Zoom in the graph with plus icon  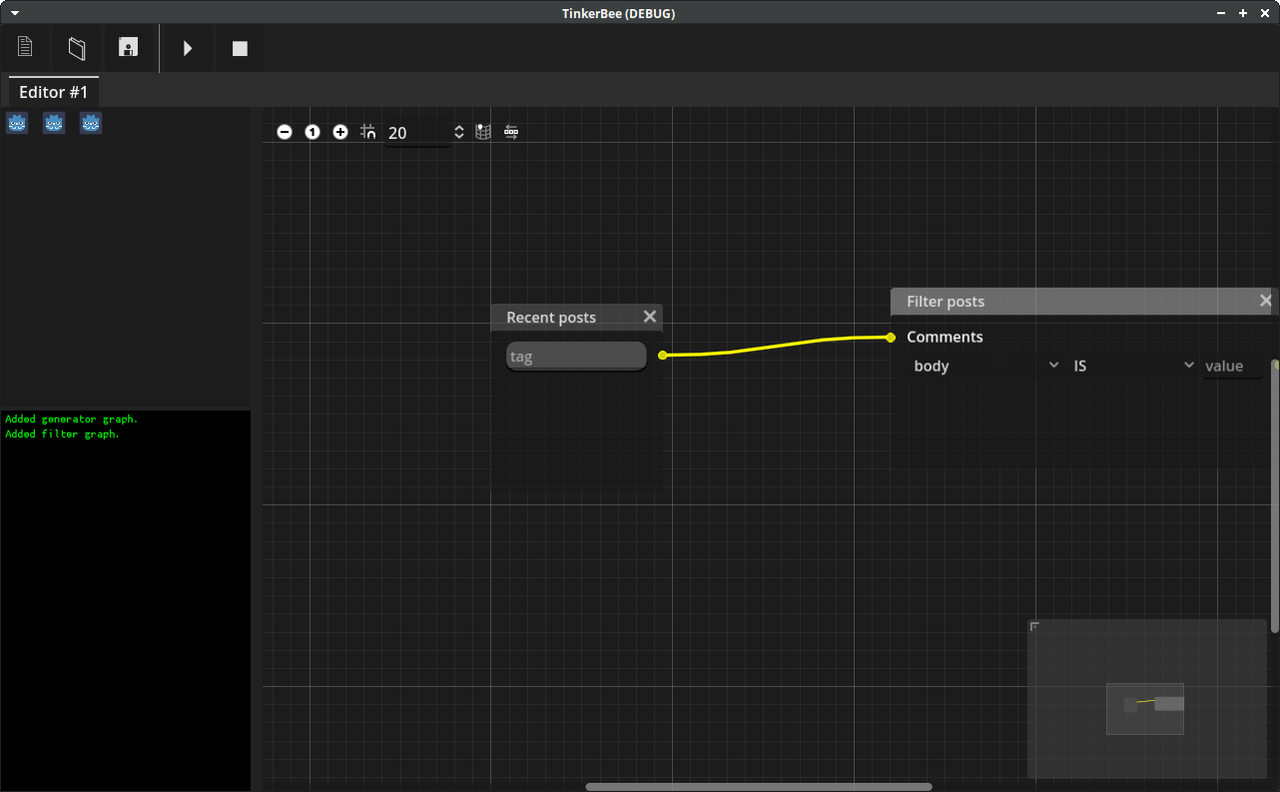(x=341, y=132)
